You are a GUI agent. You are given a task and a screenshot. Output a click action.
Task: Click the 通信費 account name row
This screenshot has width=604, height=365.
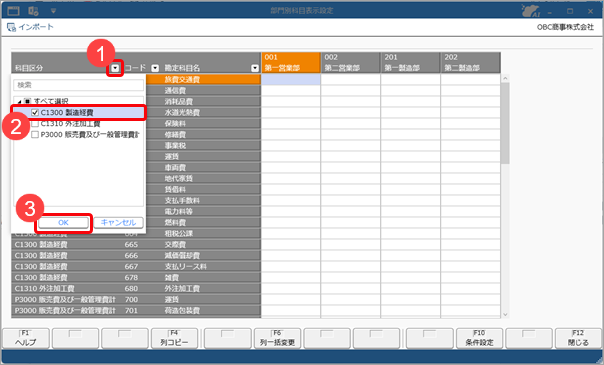pyautogui.click(x=203, y=90)
